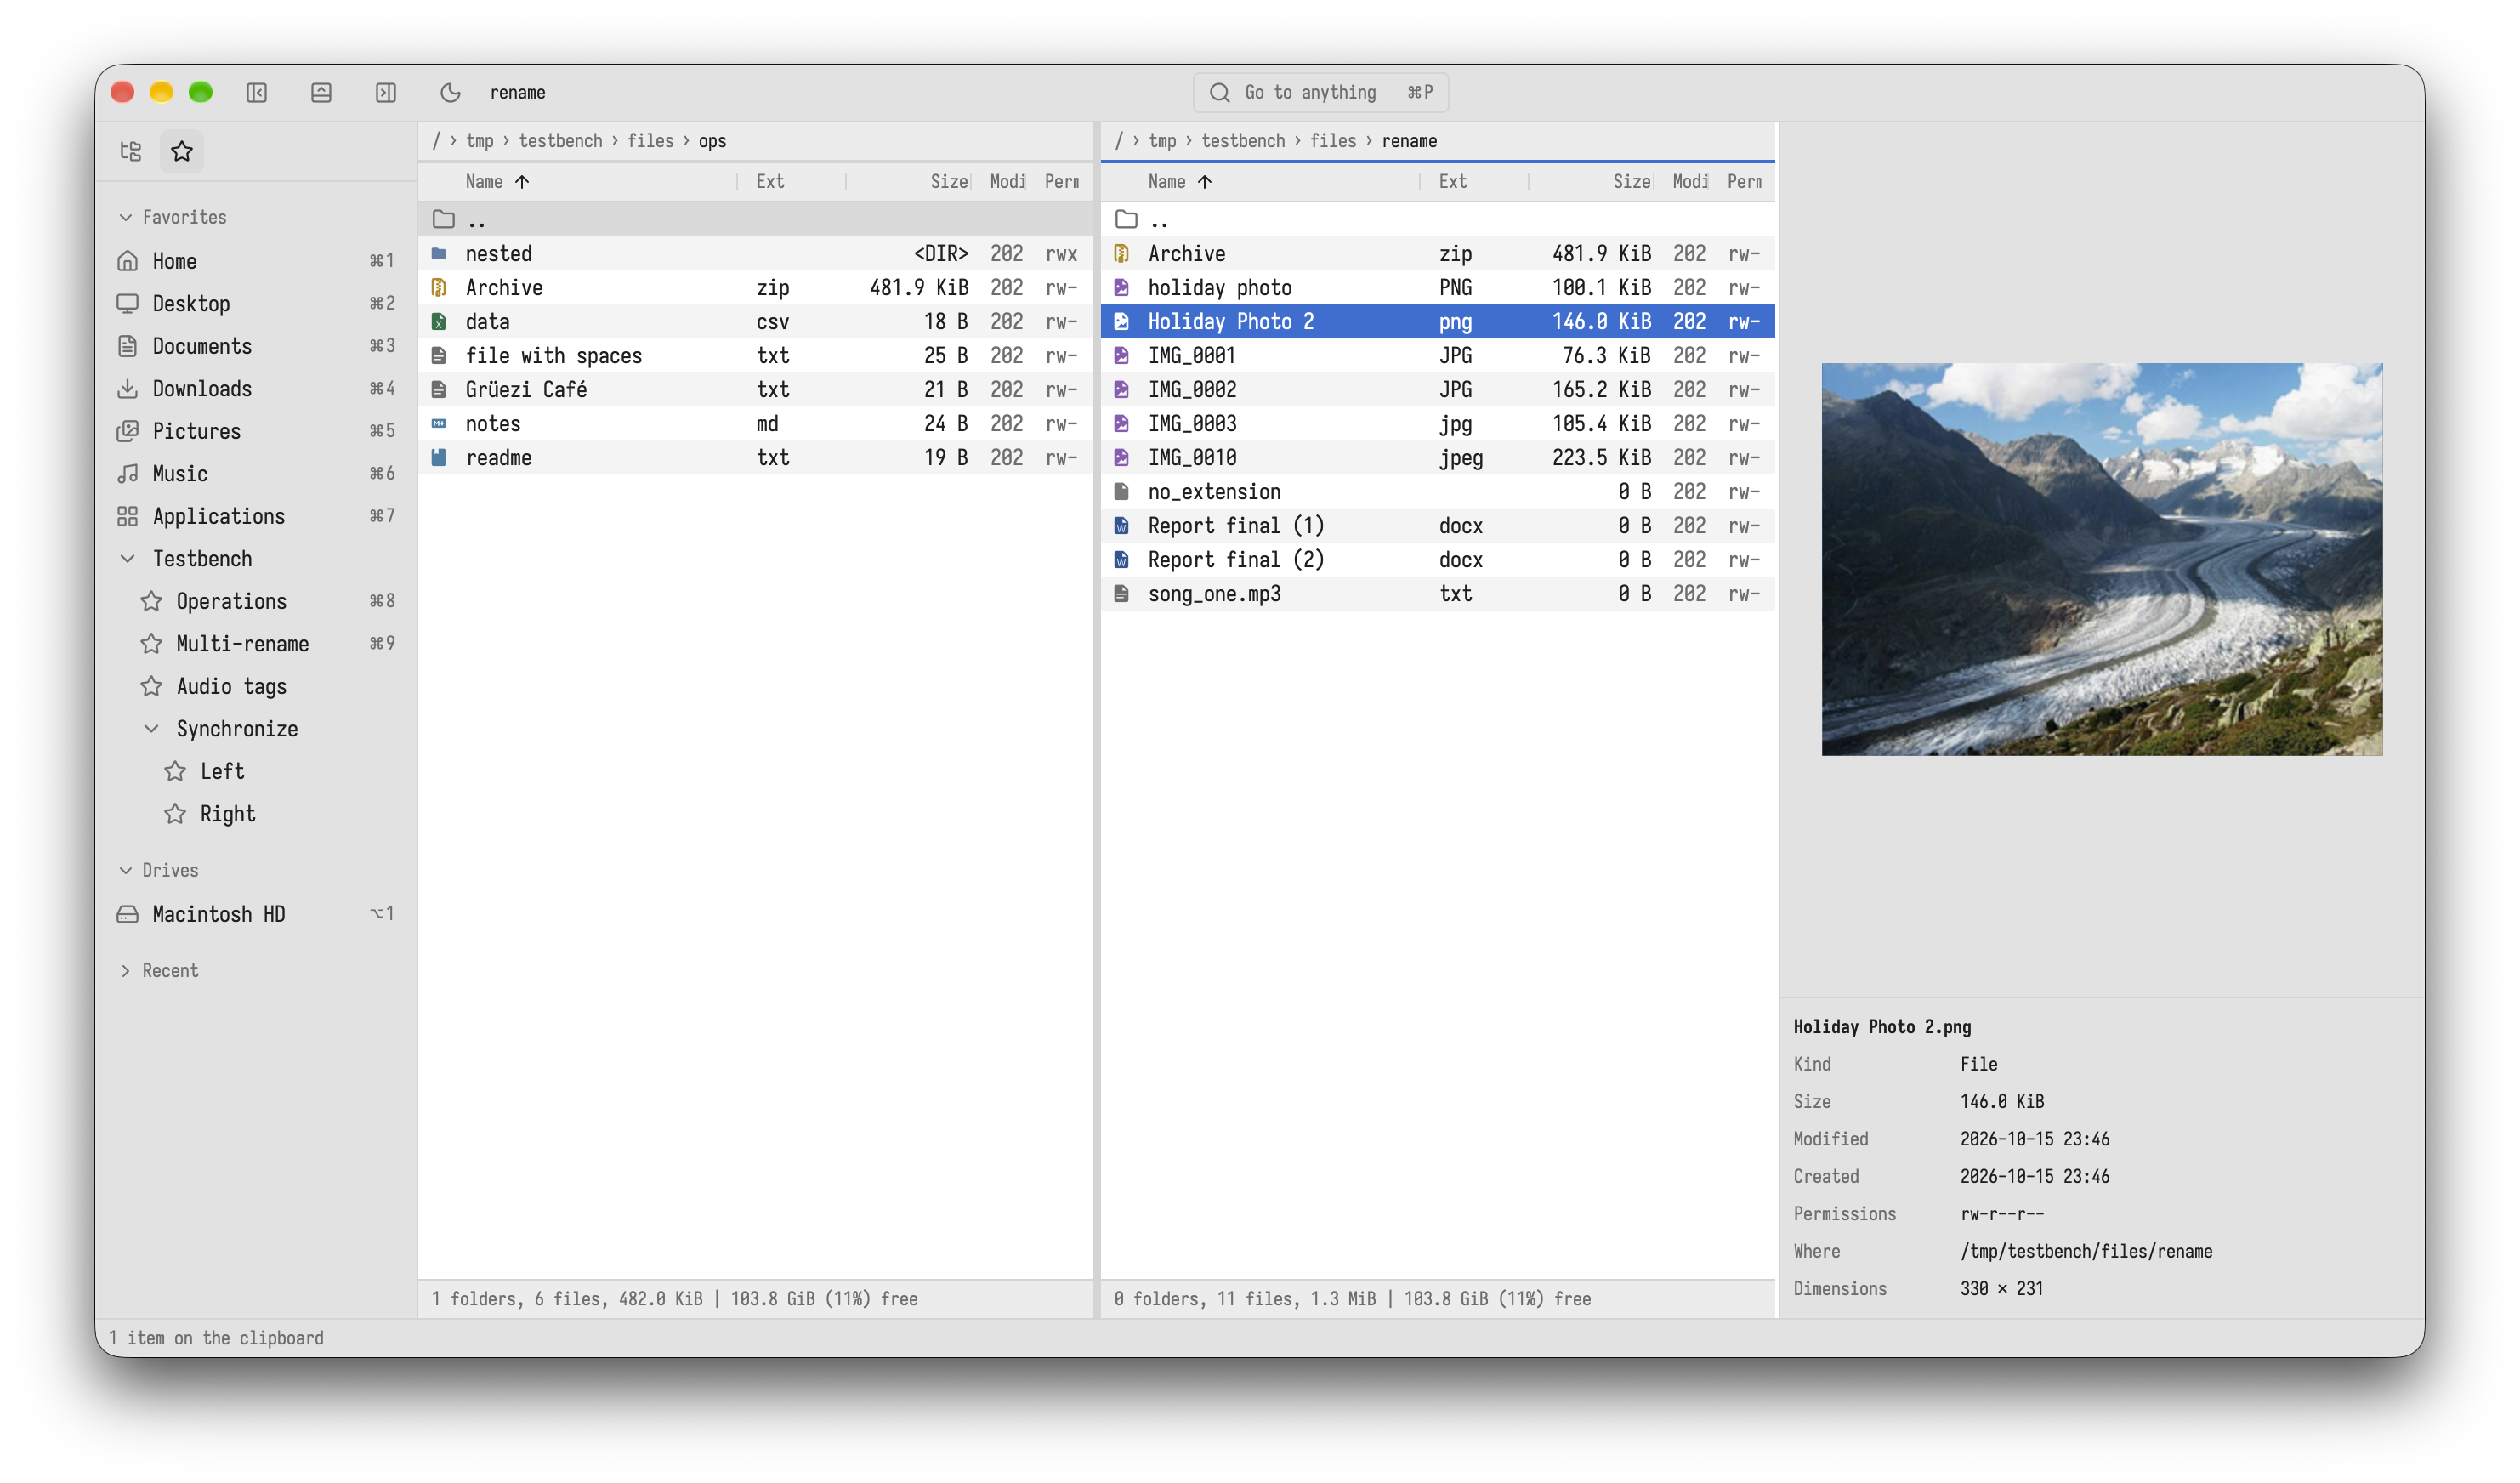This screenshot has height=1483, width=2520.
Task: Click 'files' breadcrumb in right pane path
Action: coord(1332,141)
